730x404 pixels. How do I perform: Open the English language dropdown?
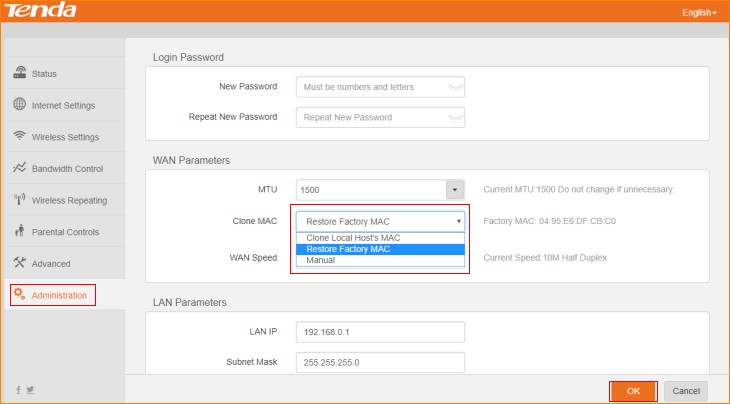click(x=699, y=12)
